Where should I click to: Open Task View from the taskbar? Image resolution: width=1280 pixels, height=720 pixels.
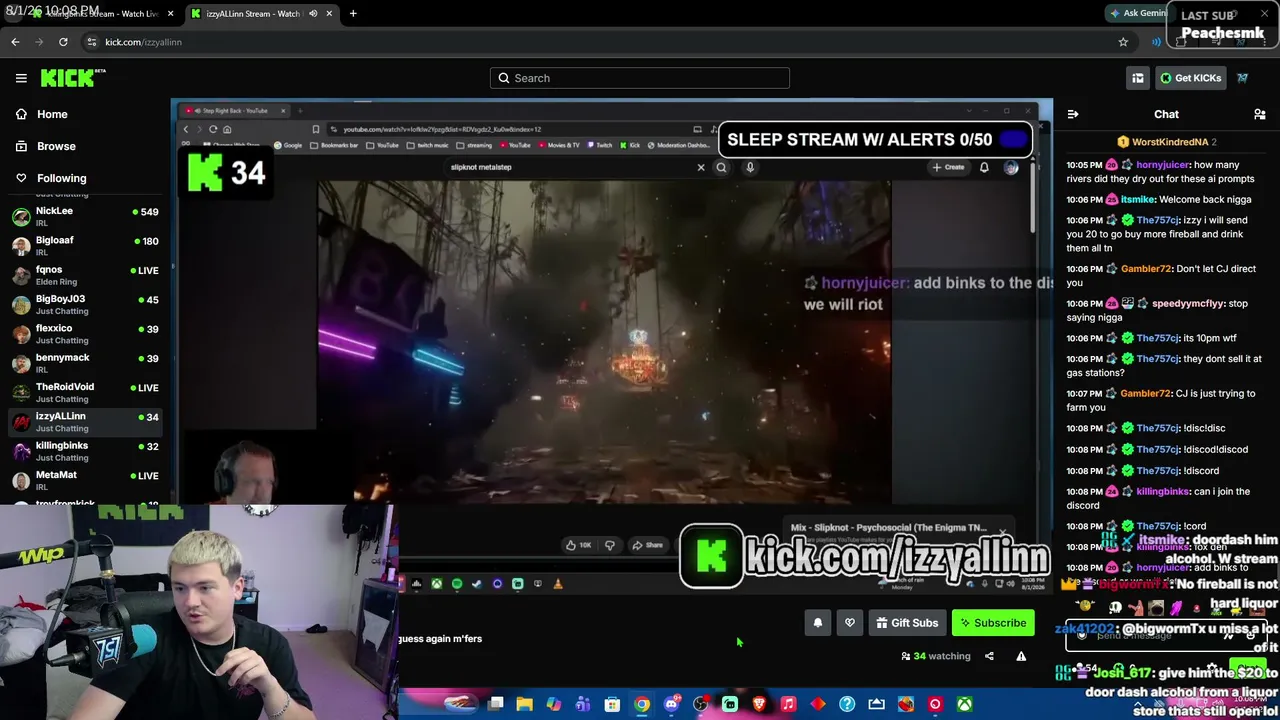tap(495, 705)
